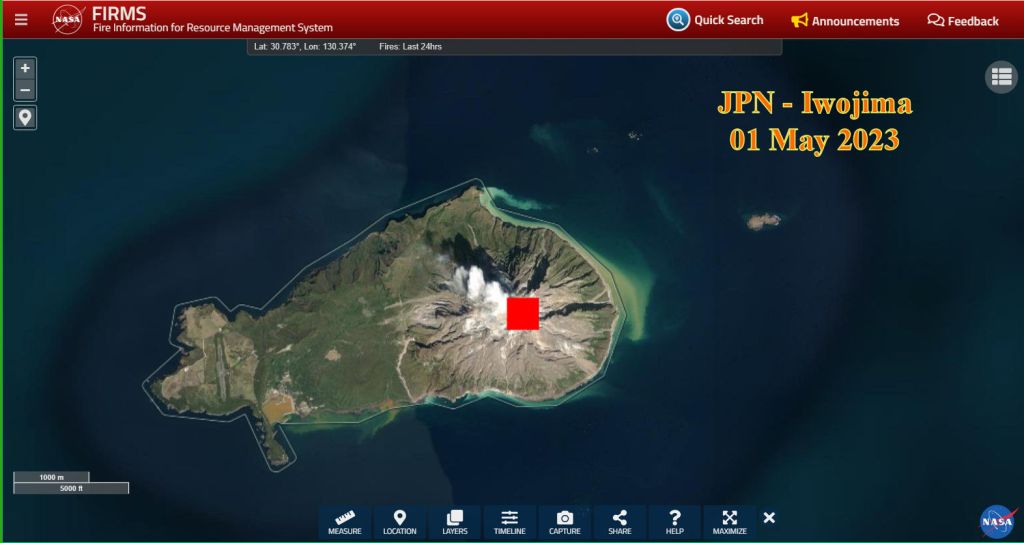
Task: Share the current map view
Action: [x=620, y=522]
